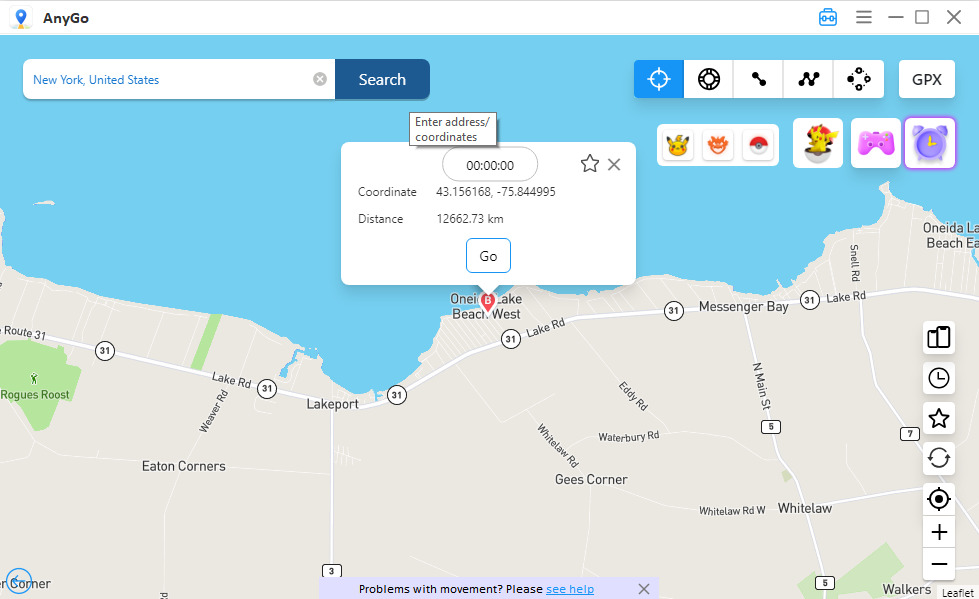
Task: Clear the search field text
Action: click(x=320, y=79)
